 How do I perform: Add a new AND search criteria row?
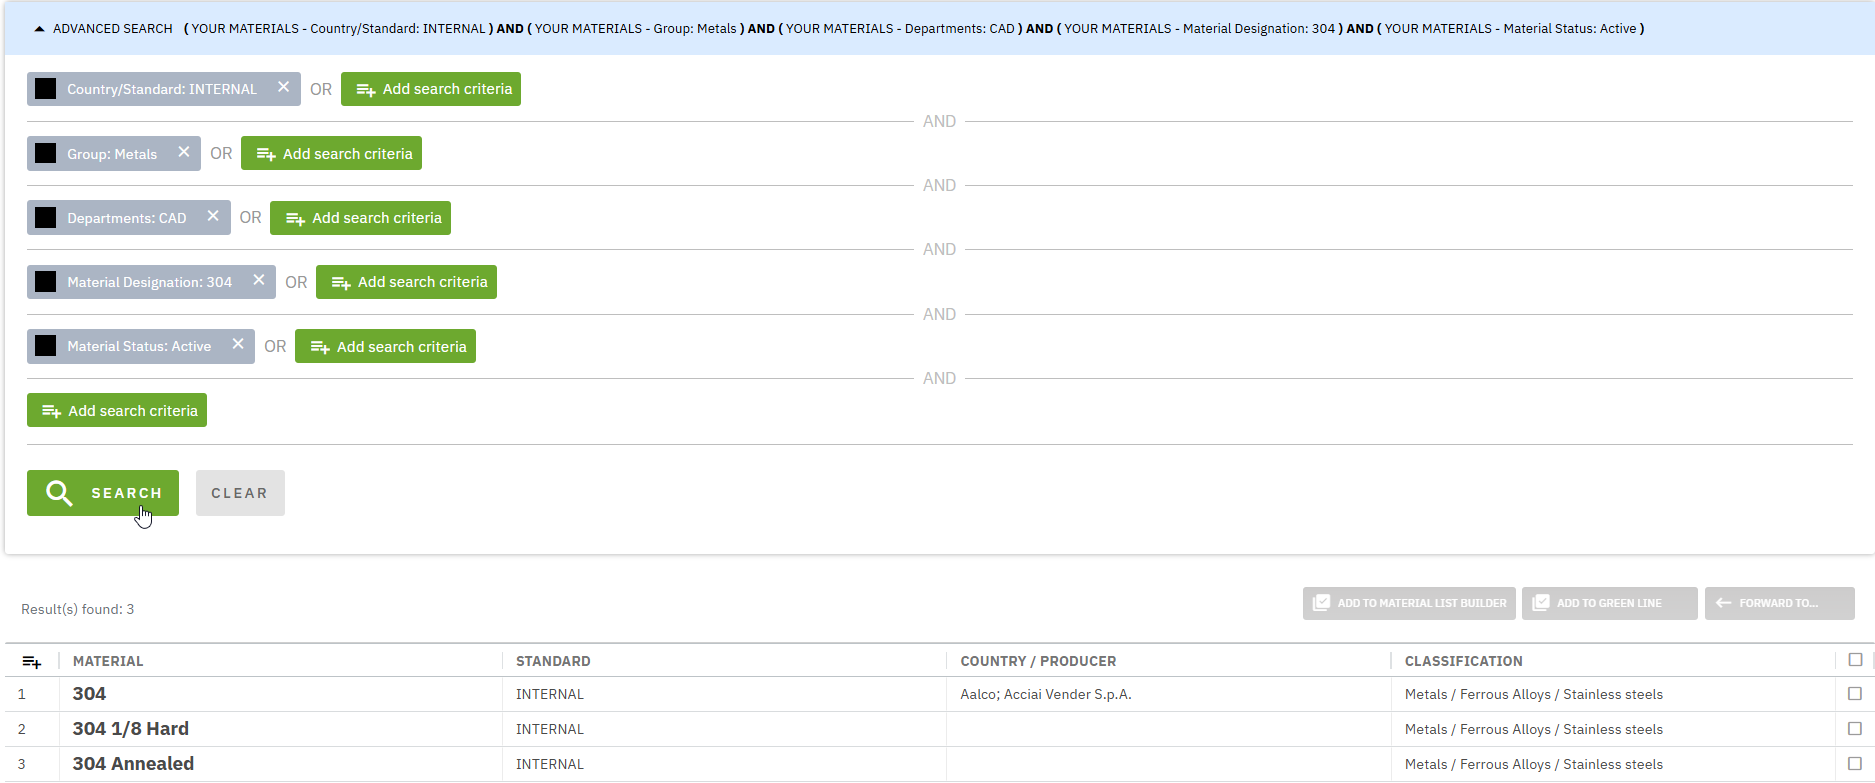(x=117, y=410)
